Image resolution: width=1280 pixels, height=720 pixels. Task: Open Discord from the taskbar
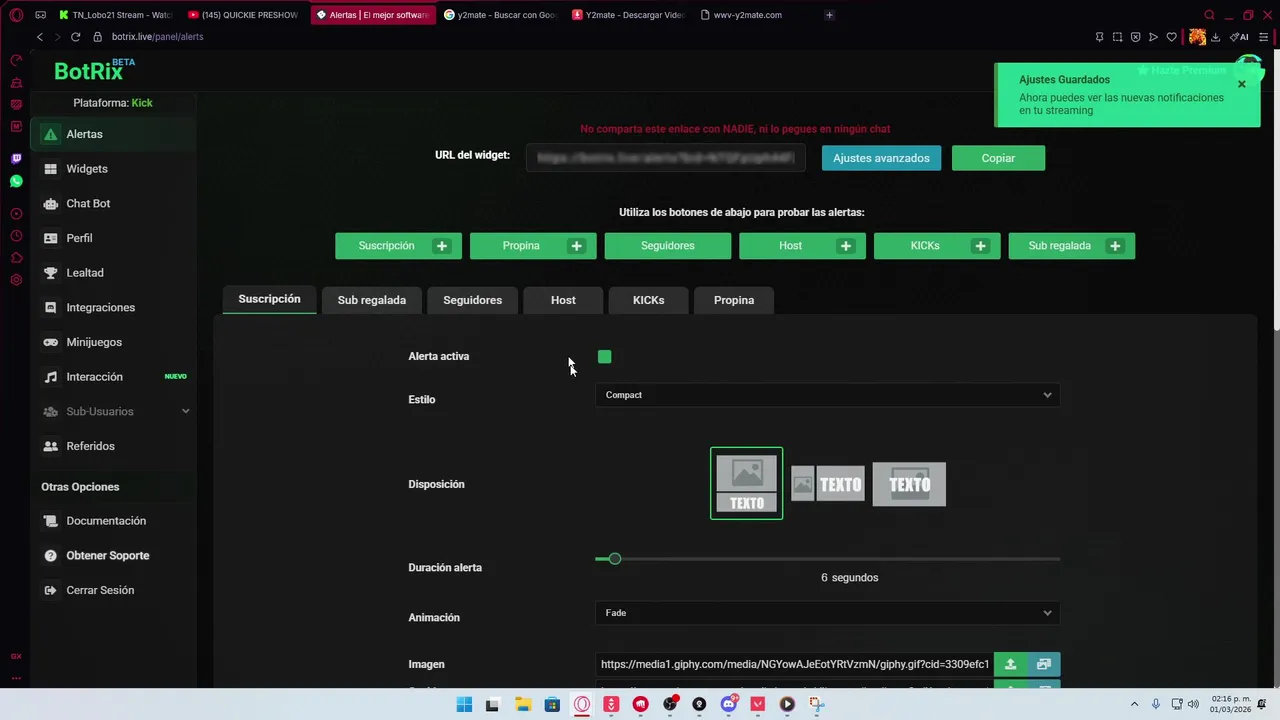point(729,705)
